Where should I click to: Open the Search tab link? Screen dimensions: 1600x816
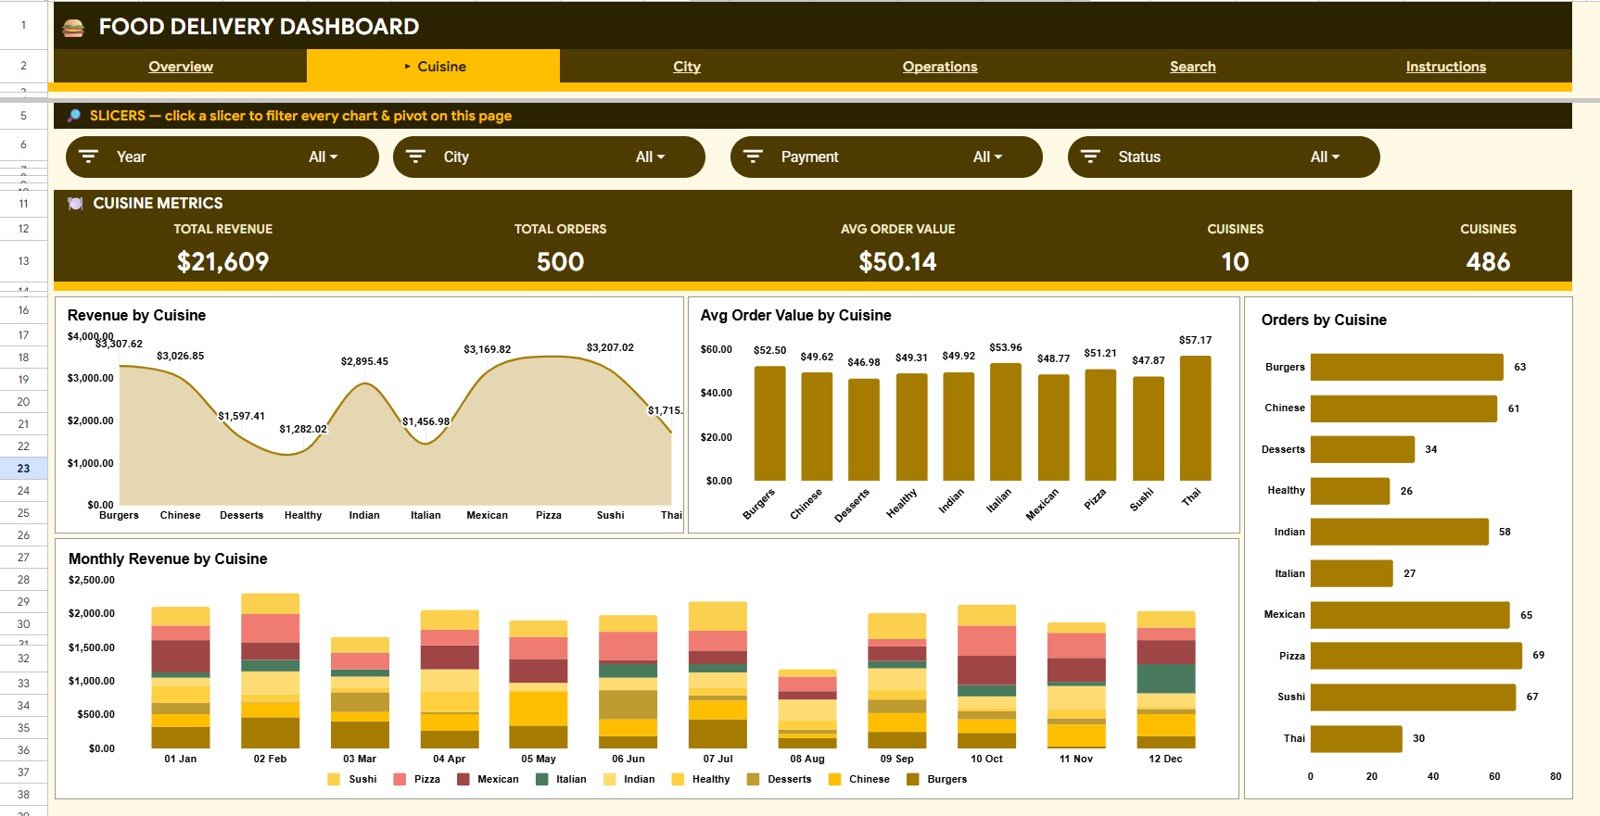click(1193, 66)
